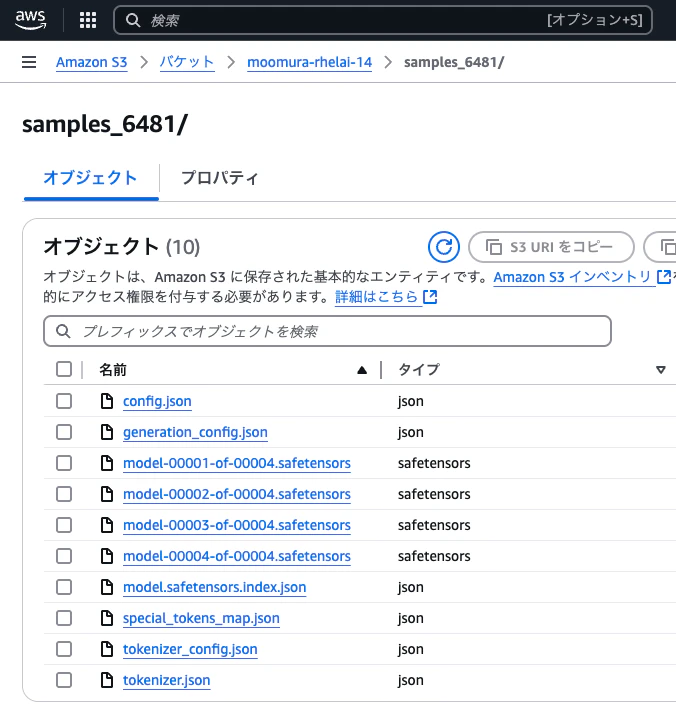Select the model-00003-of-00004.safetensors checkbox
This screenshot has width=676, height=707.
[x=64, y=525]
